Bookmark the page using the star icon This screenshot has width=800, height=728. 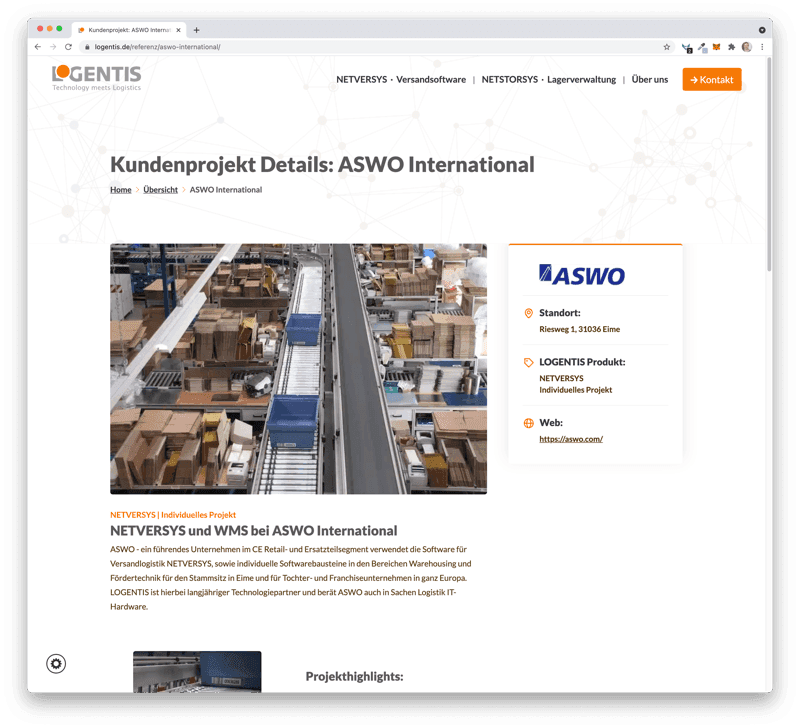click(666, 47)
